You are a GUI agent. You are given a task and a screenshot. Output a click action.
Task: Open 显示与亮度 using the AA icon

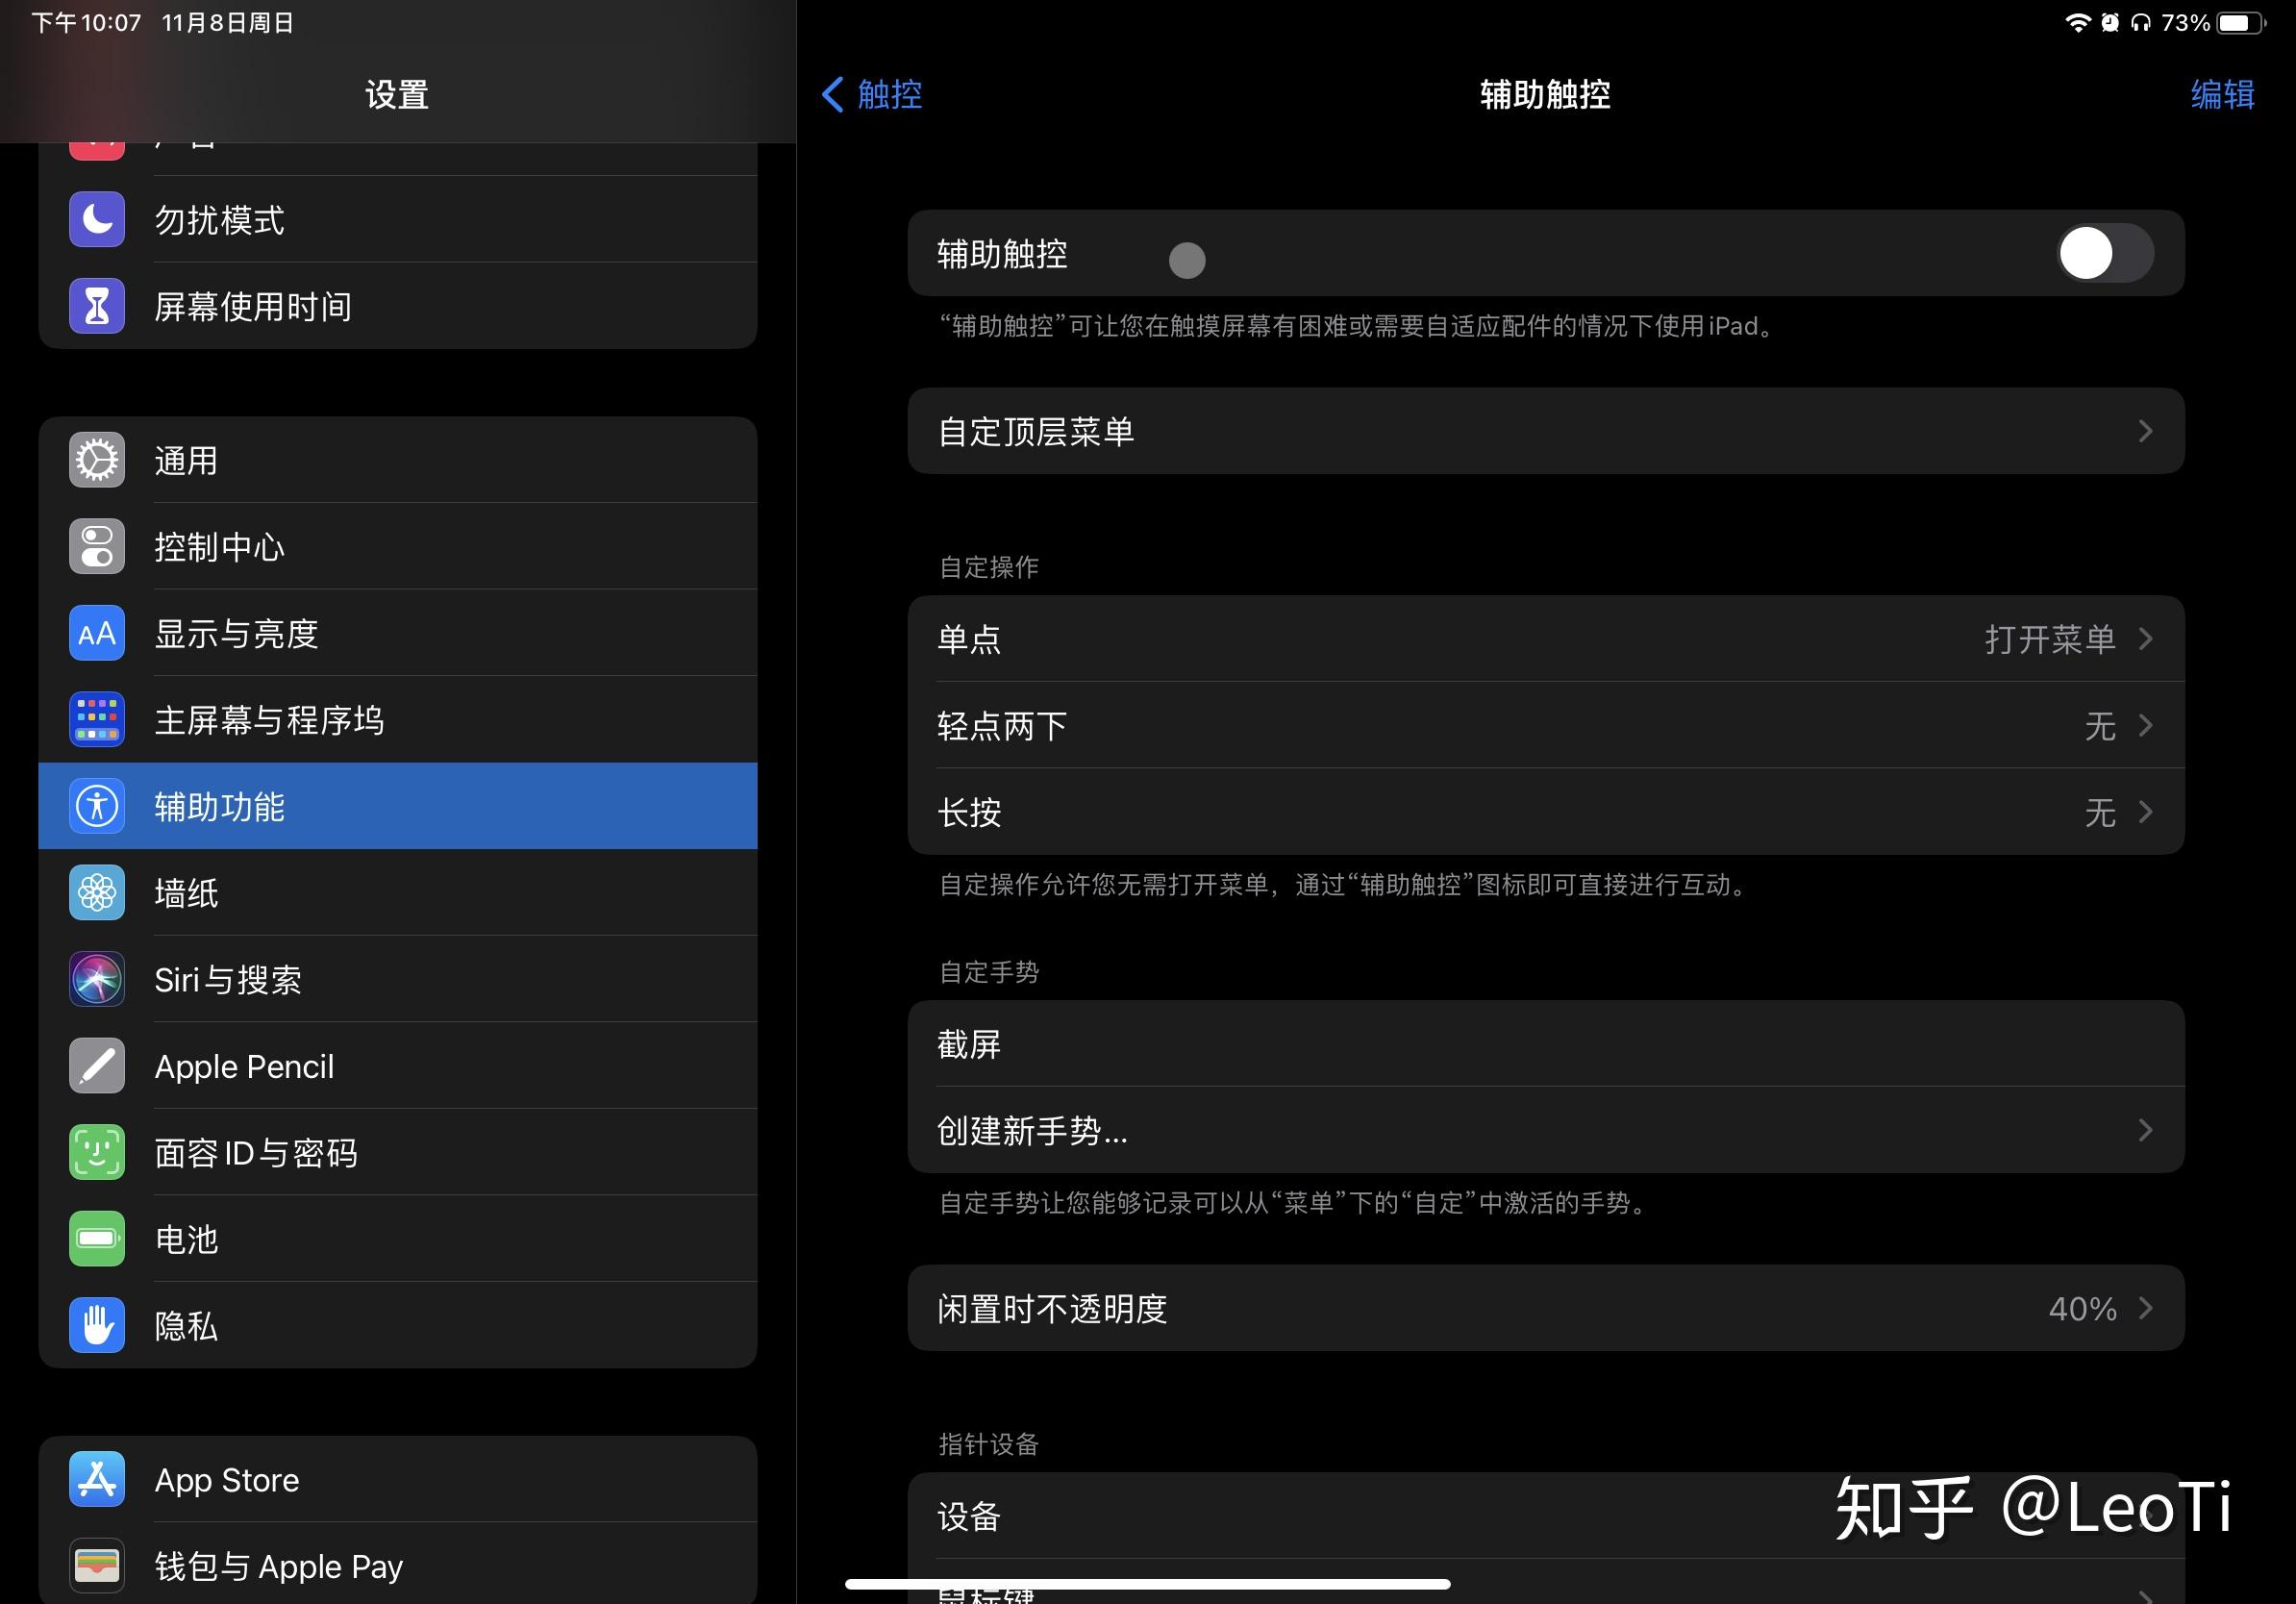pyautogui.click(x=96, y=633)
